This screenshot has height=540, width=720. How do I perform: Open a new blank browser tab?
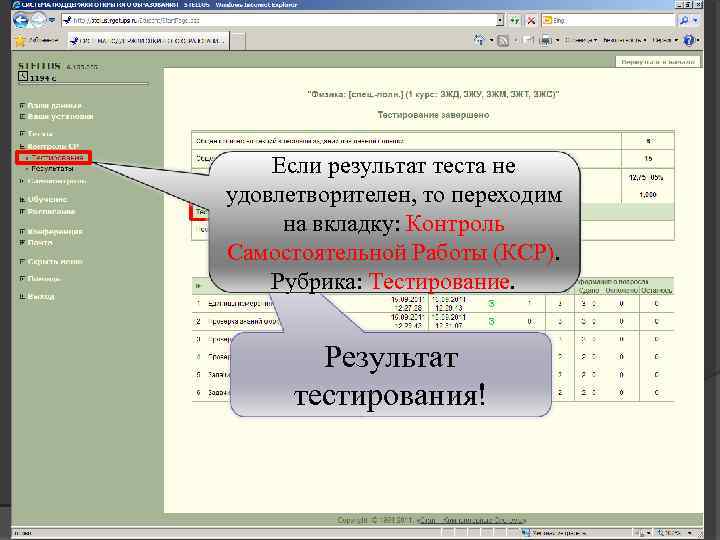point(237,41)
